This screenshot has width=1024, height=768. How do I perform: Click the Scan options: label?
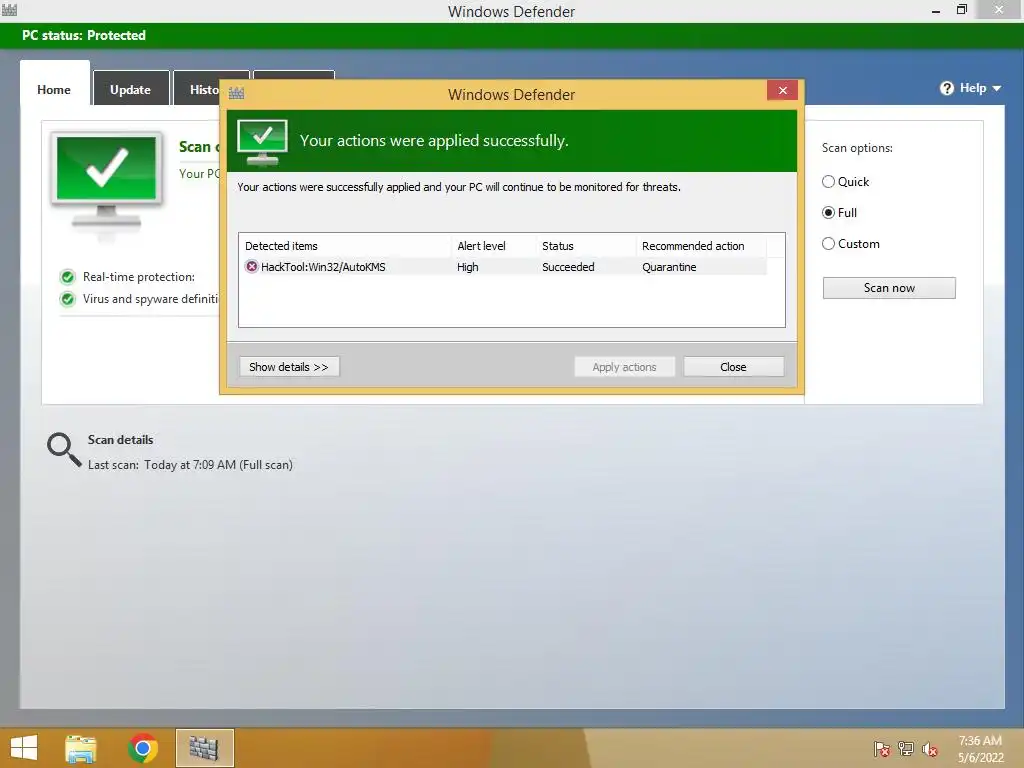click(x=857, y=148)
